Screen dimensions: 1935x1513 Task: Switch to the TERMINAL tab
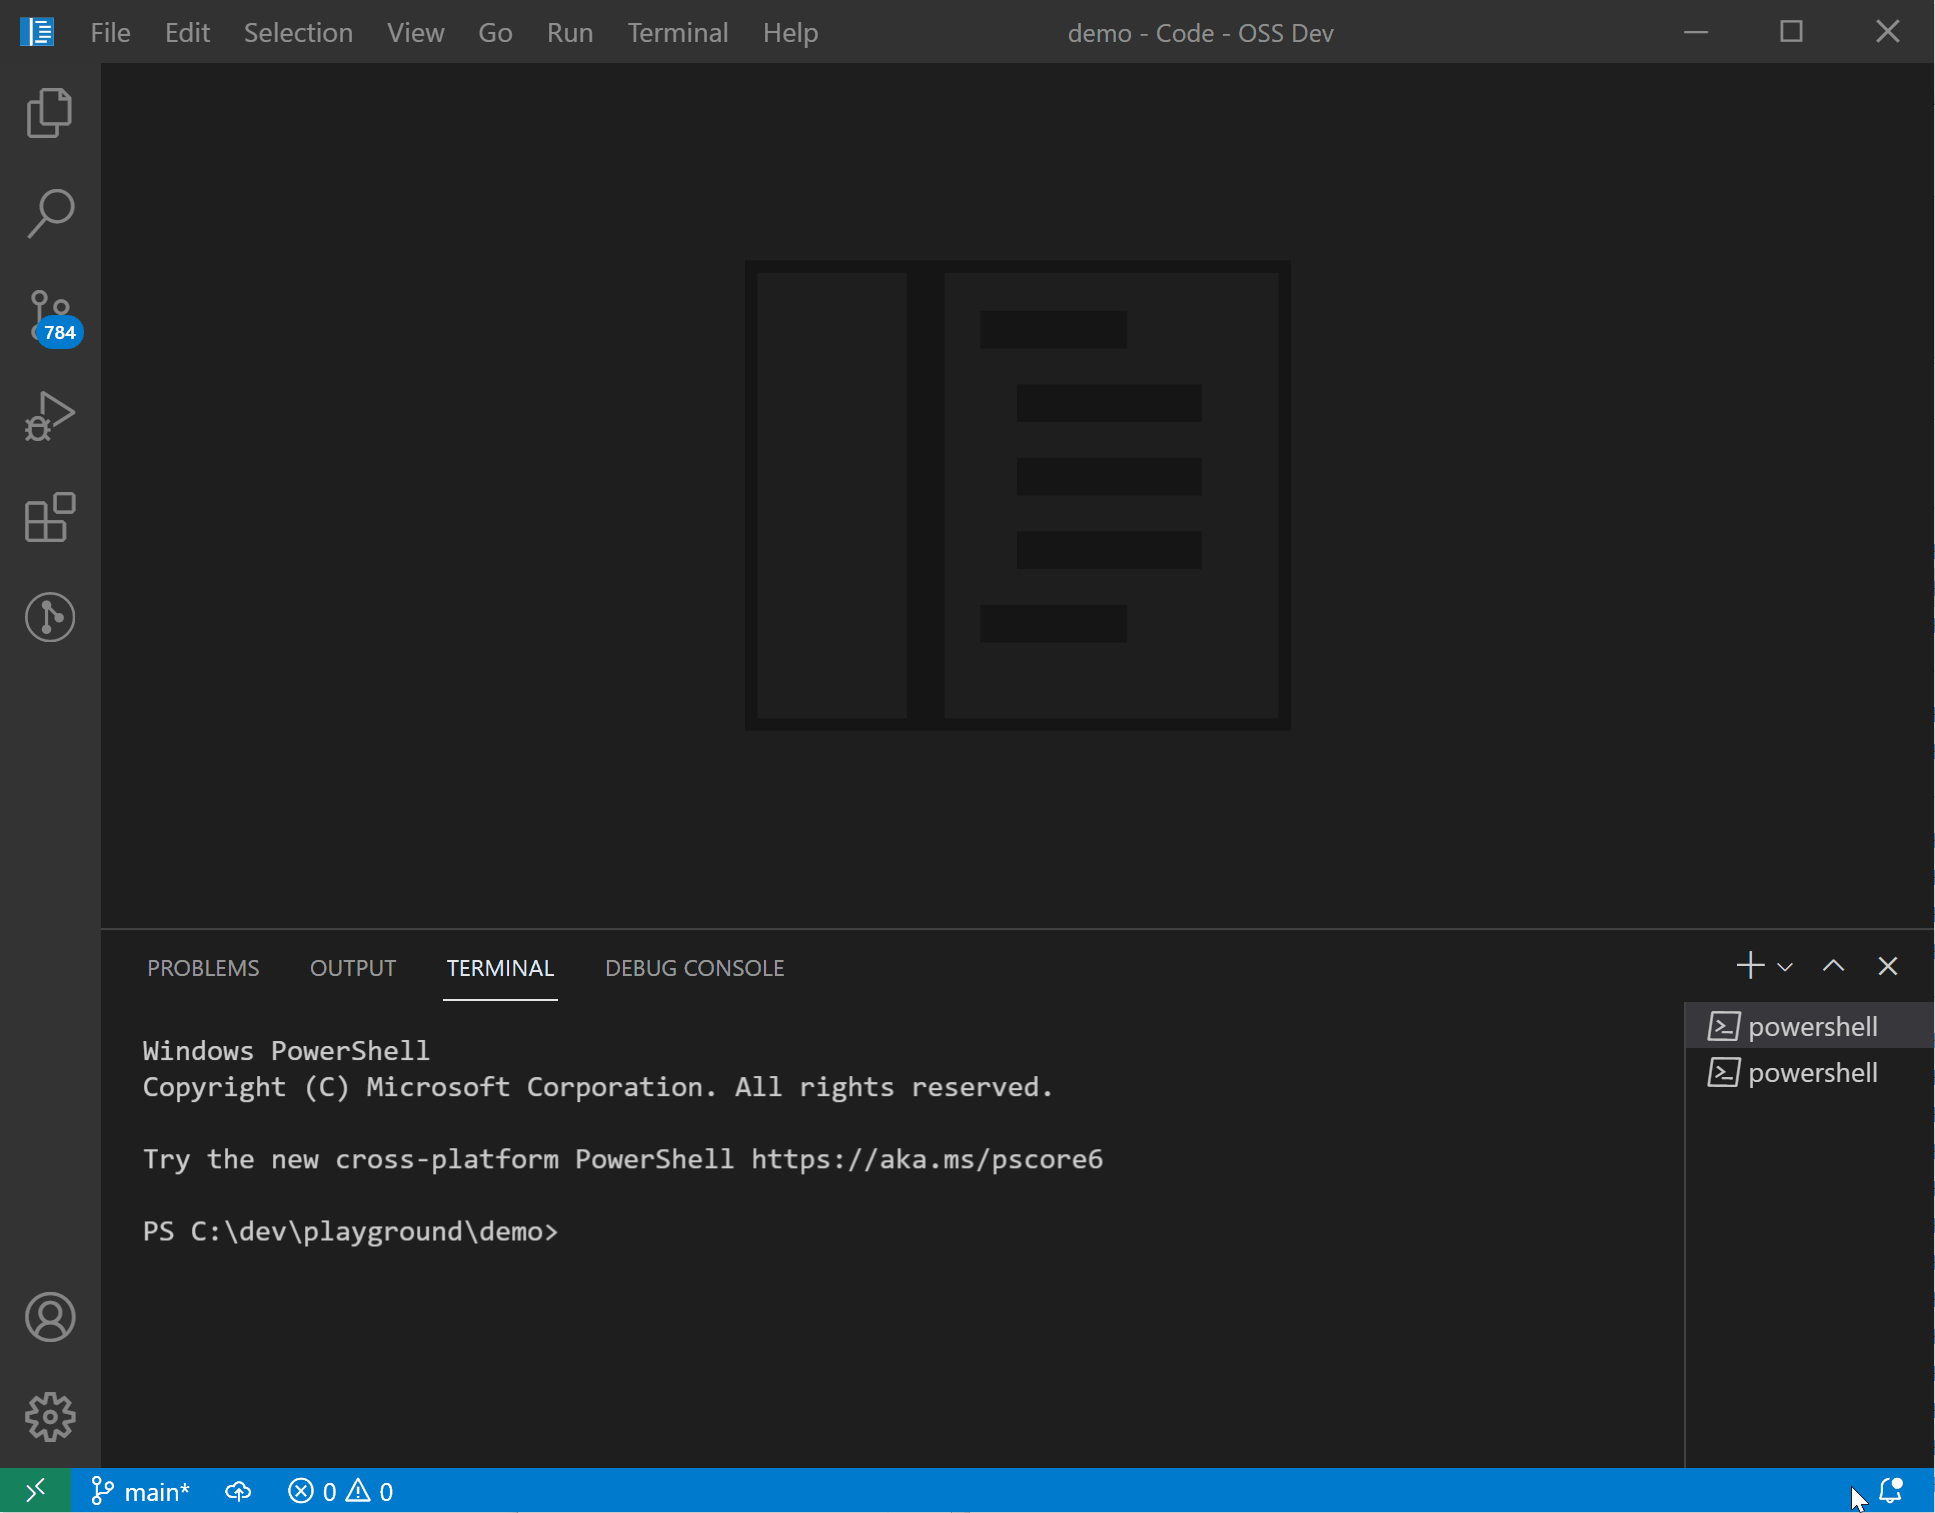pyautogui.click(x=500, y=968)
